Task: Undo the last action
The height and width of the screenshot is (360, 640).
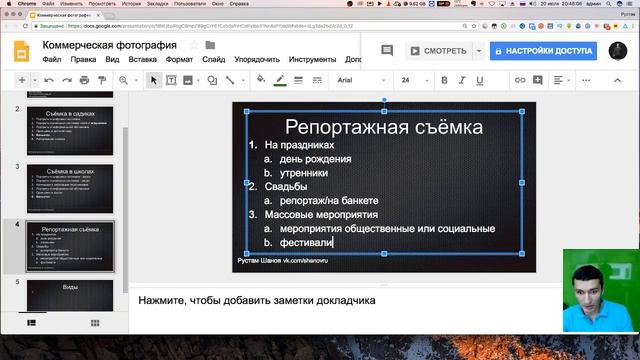Action: tap(49, 80)
